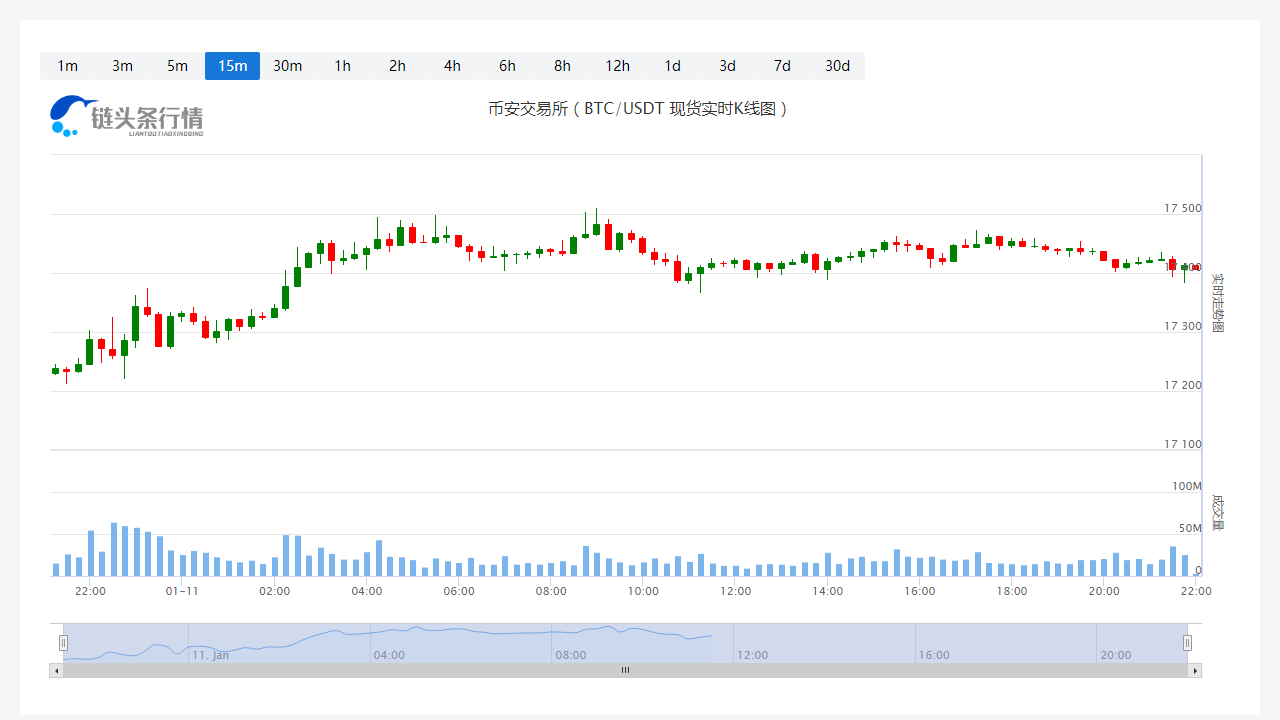Click the scrollbar left arrow button
Screen dimensions: 1280x720
coord(56,670)
